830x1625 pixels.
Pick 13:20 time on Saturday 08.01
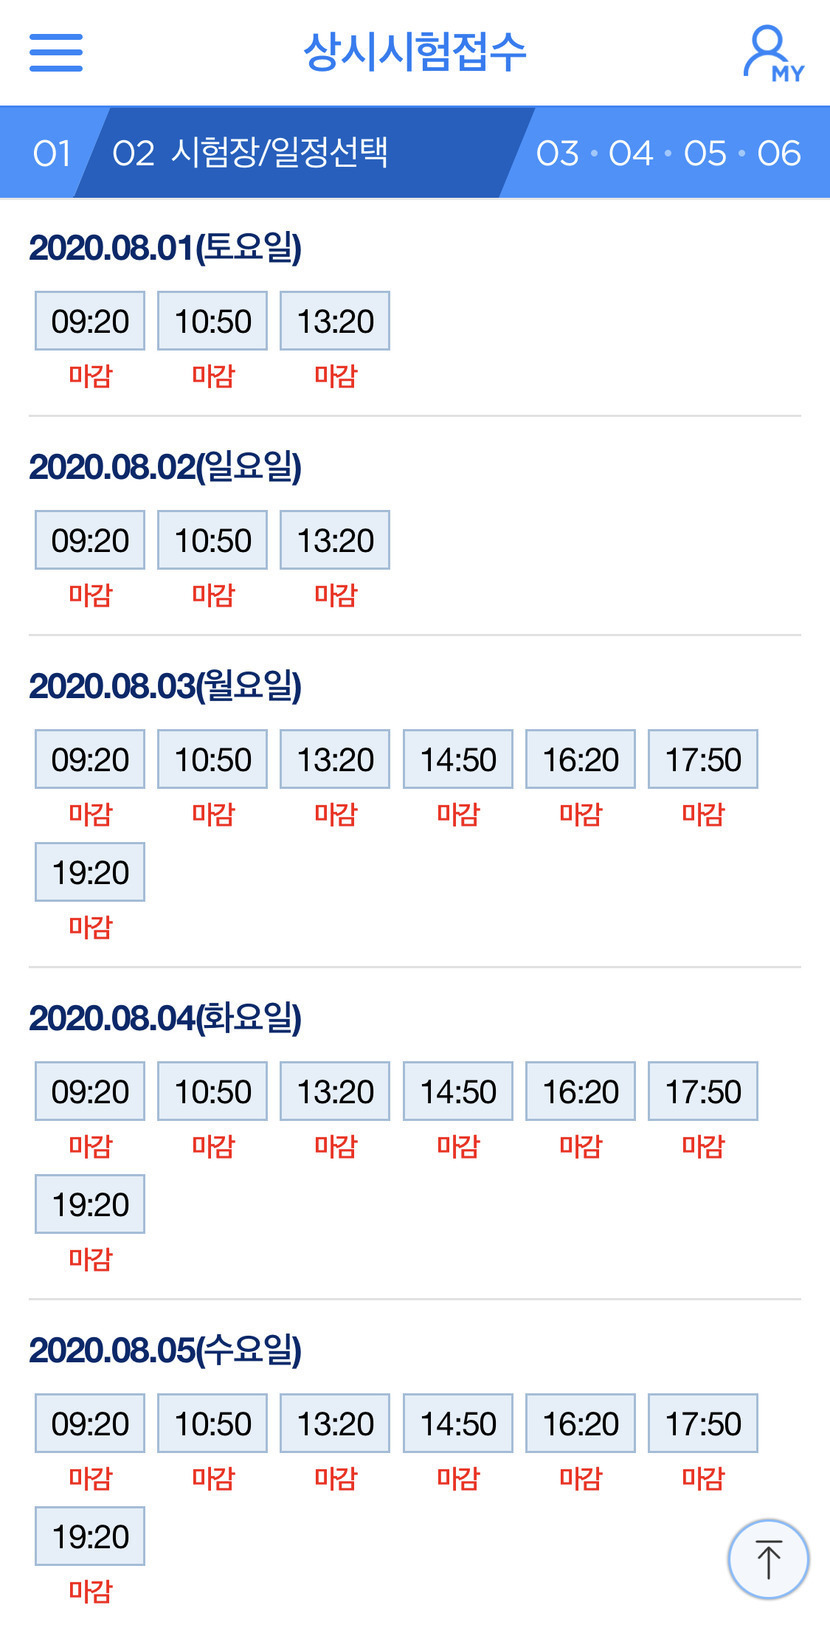coord(335,321)
